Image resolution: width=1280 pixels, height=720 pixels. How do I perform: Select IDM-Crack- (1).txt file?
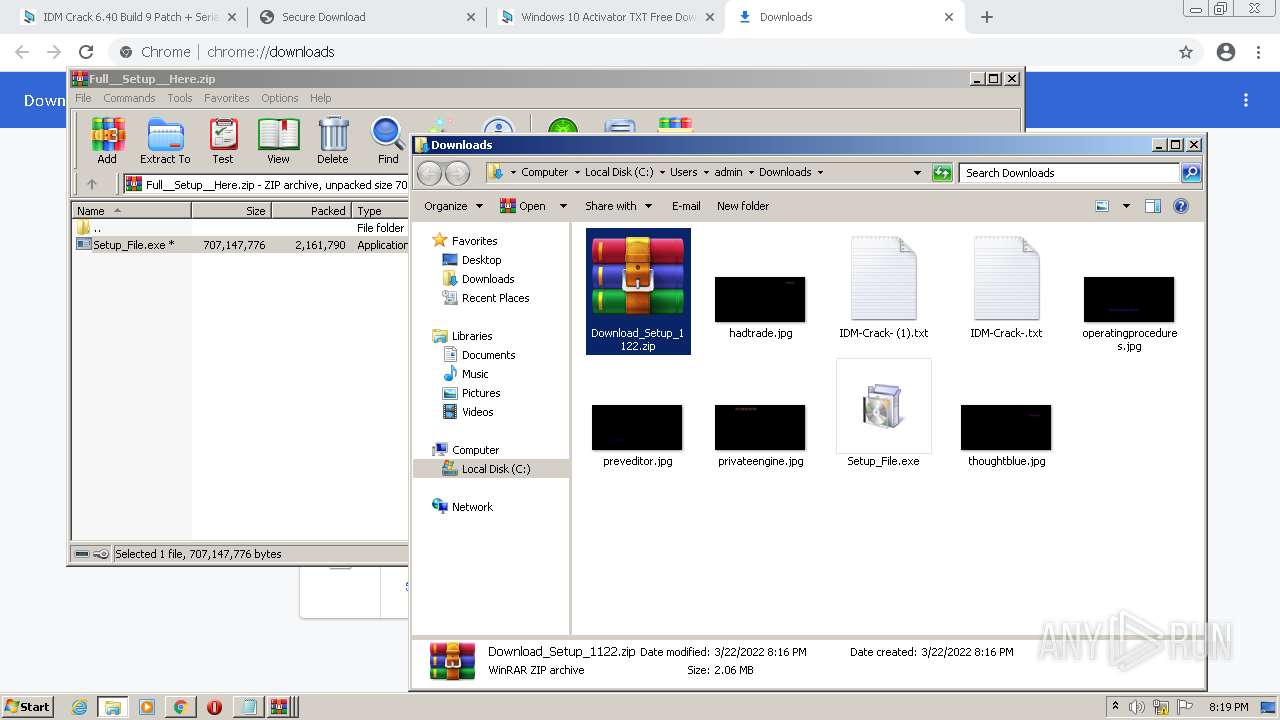(883, 288)
